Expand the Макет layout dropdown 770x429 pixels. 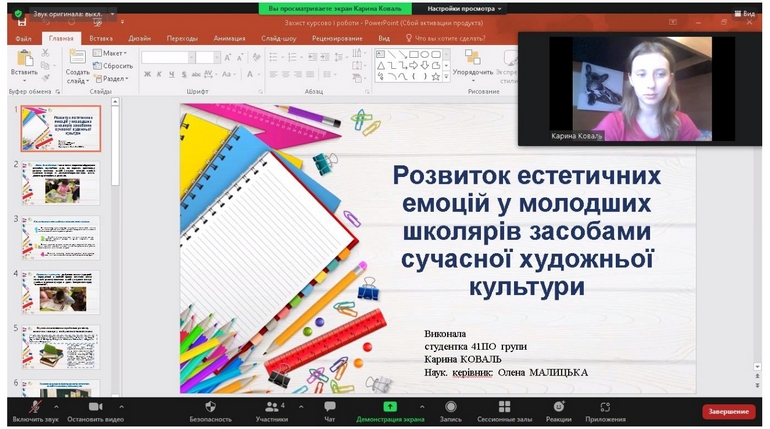coord(110,53)
